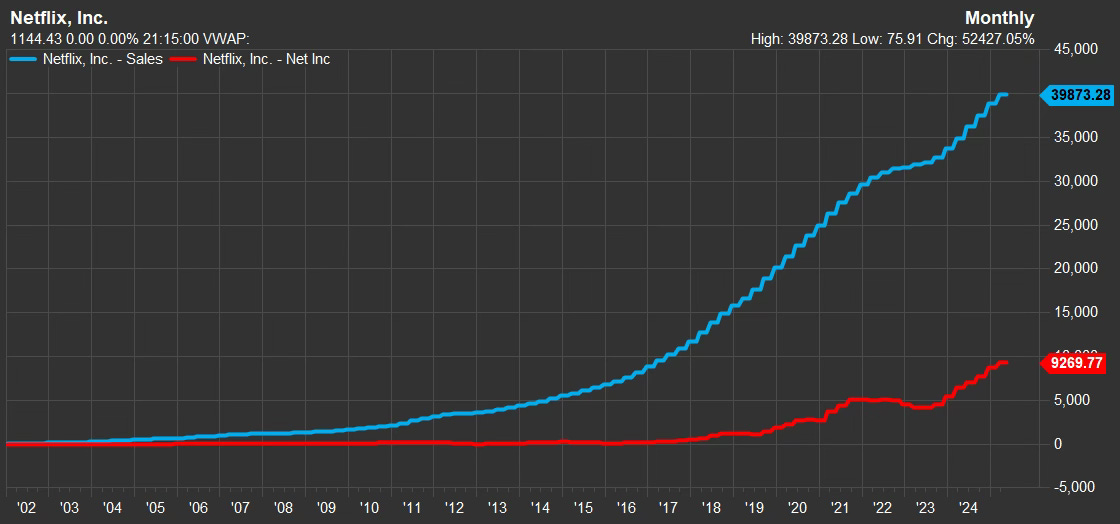Click the 35,000 y-axis label
This screenshot has width=1120, height=524.
pos(1076,138)
